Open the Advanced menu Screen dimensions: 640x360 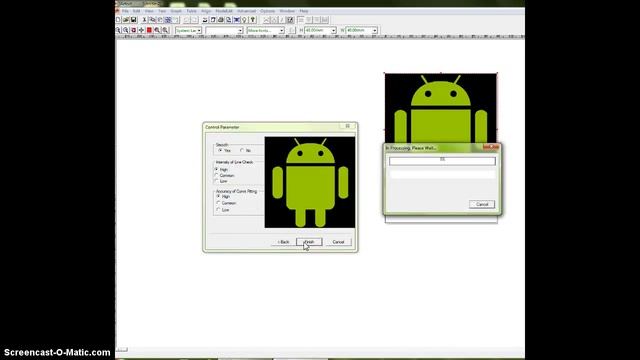247,11
